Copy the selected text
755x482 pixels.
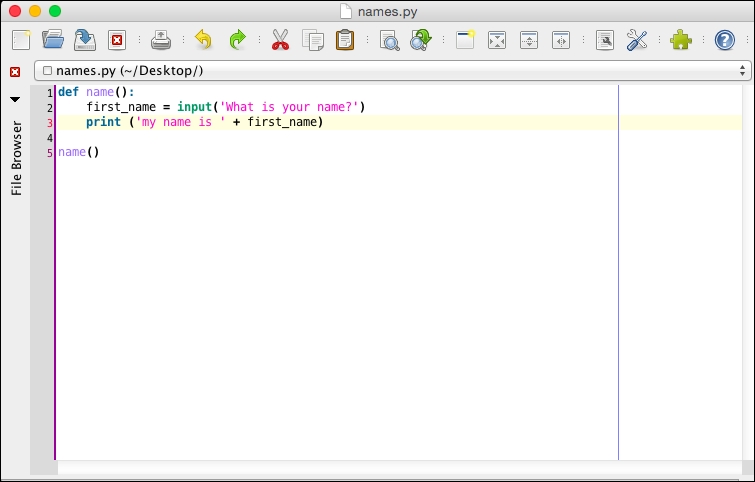pyautogui.click(x=313, y=40)
